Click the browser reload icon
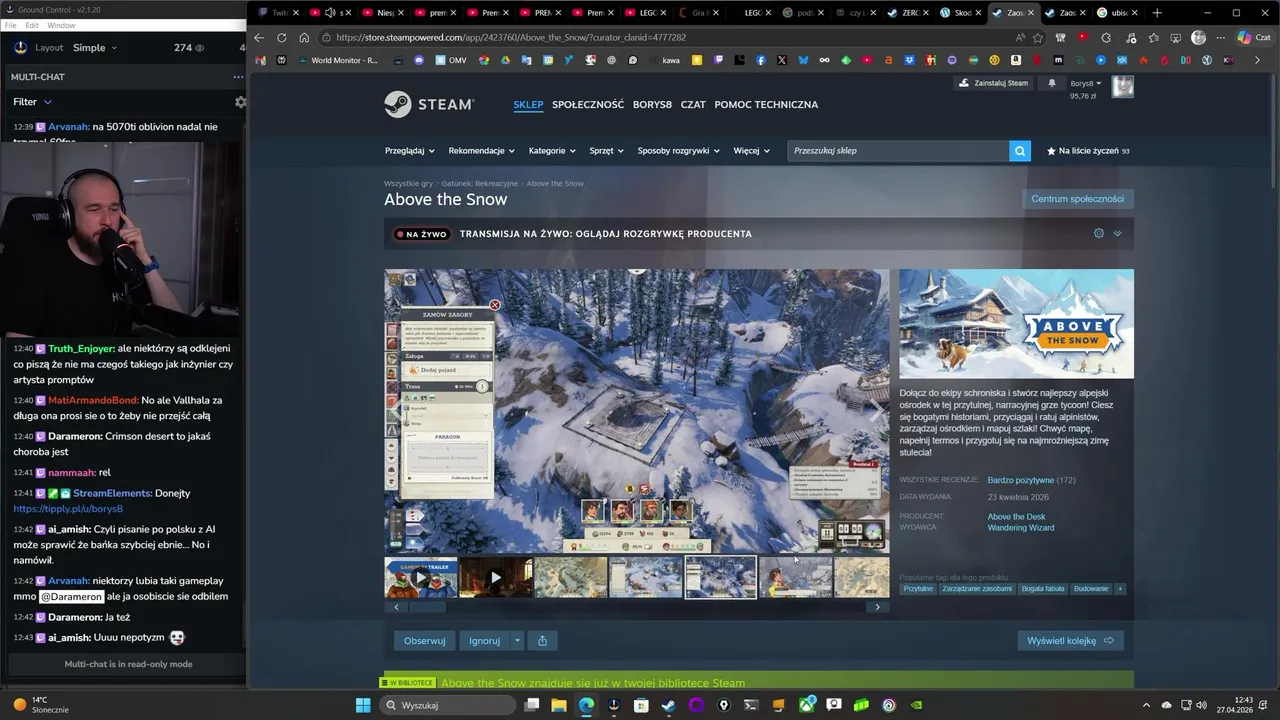 (282, 37)
